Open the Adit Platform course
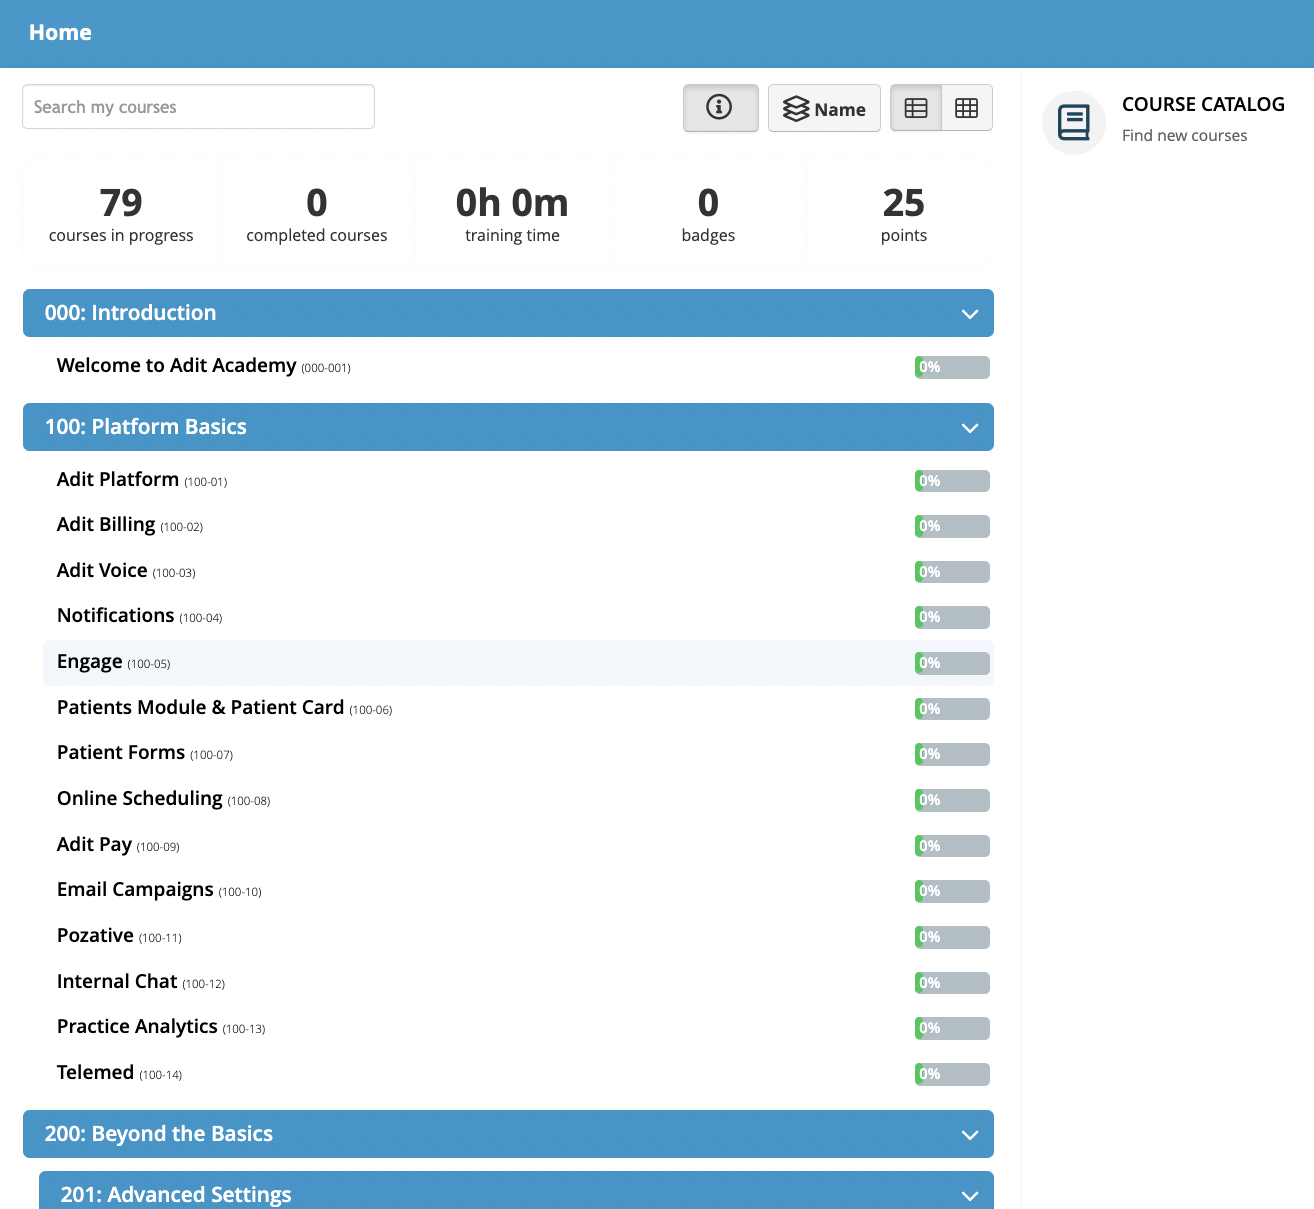The image size is (1314, 1209). (x=118, y=480)
